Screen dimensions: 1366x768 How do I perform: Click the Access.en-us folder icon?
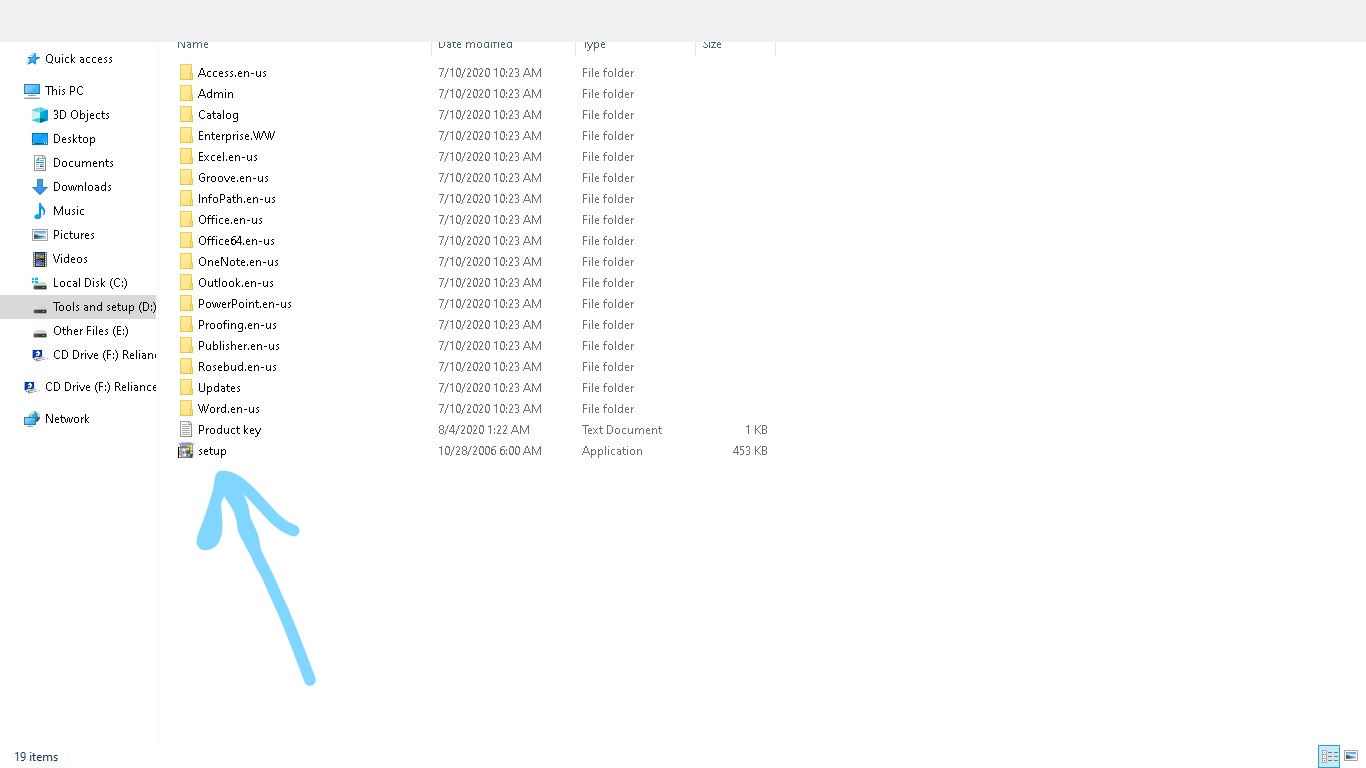click(x=186, y=73)
